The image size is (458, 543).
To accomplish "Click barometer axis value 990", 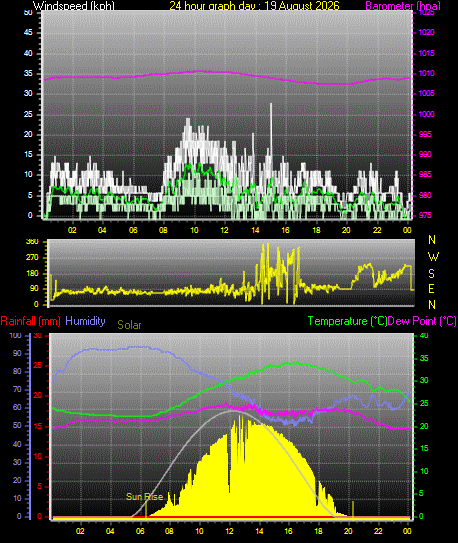I will [x=425, y=154].
